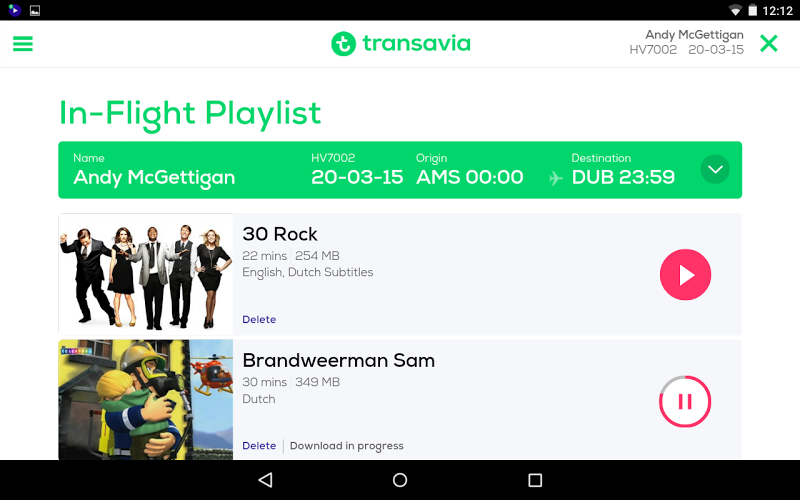Delete Brandweerman Sam from playlist

[x=259, y=446]
